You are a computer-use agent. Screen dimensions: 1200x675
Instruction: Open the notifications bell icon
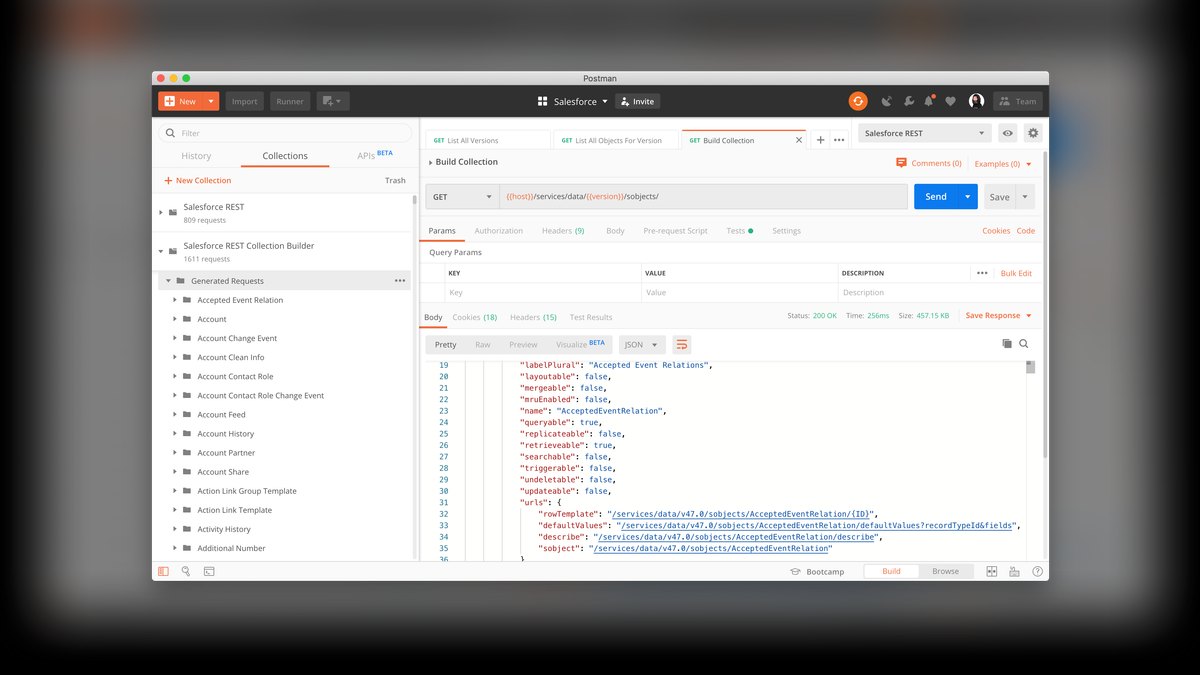(x=929, y=101)
